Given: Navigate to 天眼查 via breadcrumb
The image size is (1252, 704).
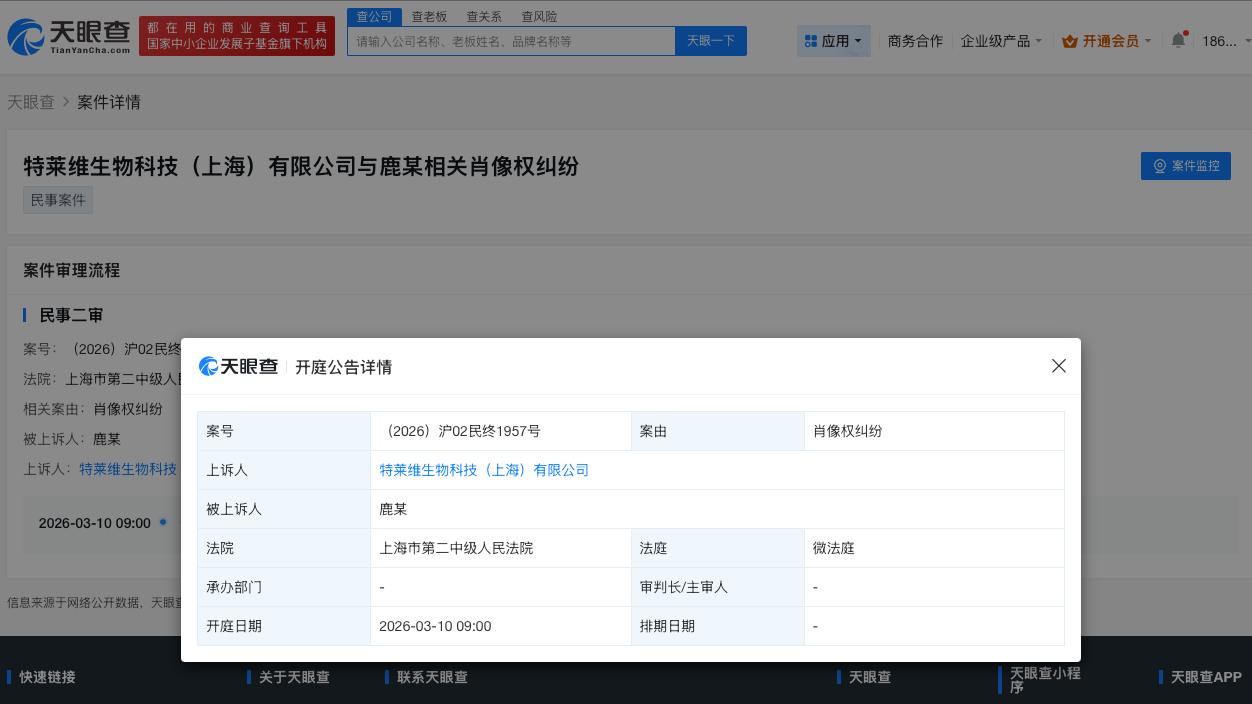Looking at the screenshot, I should click(x=31, y=102).
